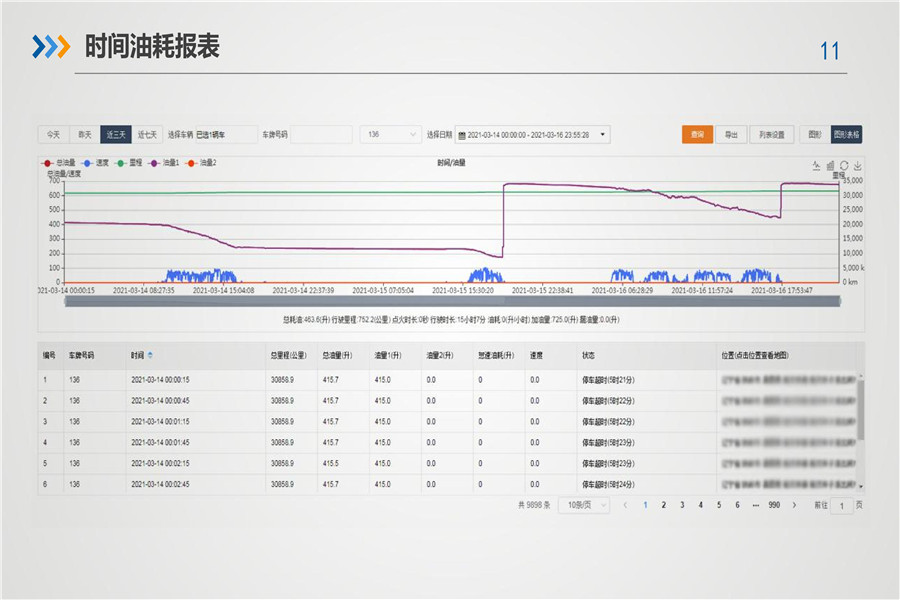
Task: Select the 近七天 tab
Action: (x=148, y=134)
